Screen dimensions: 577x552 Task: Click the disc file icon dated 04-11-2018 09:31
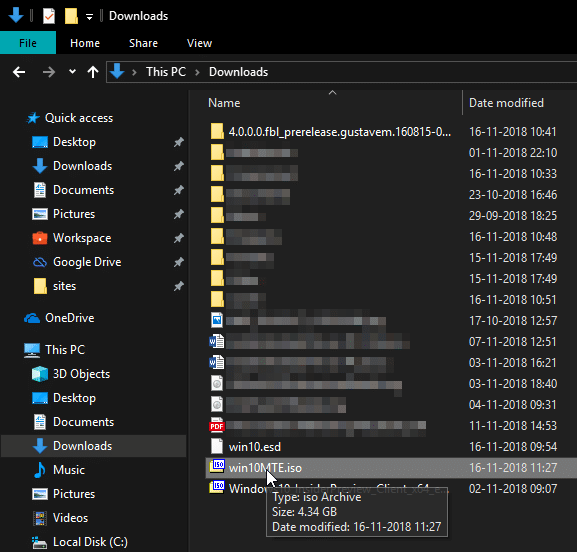[217, 404]
